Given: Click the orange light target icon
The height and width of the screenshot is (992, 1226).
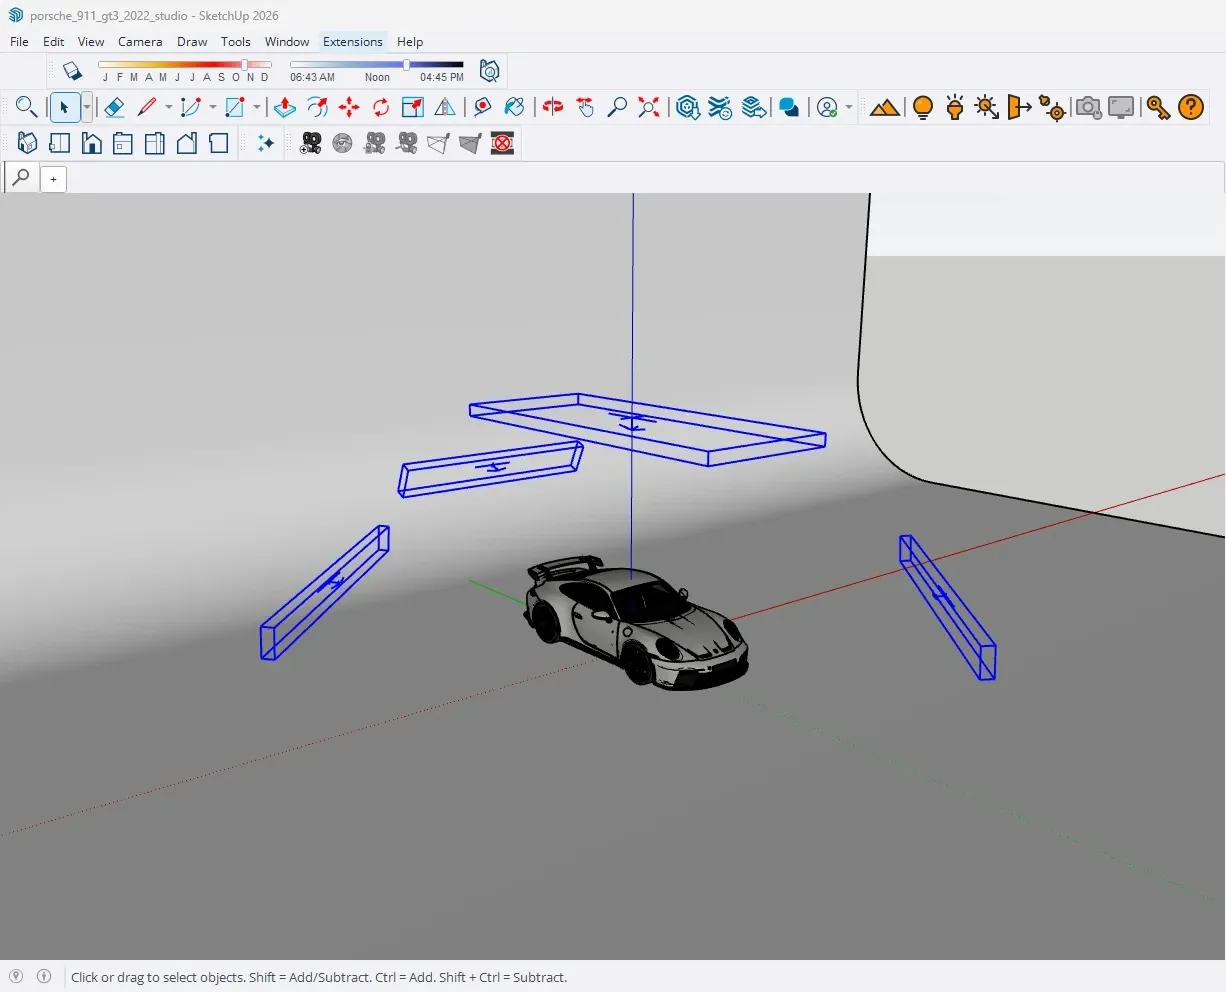Looking at the screenshot, I should [1052, 107].
